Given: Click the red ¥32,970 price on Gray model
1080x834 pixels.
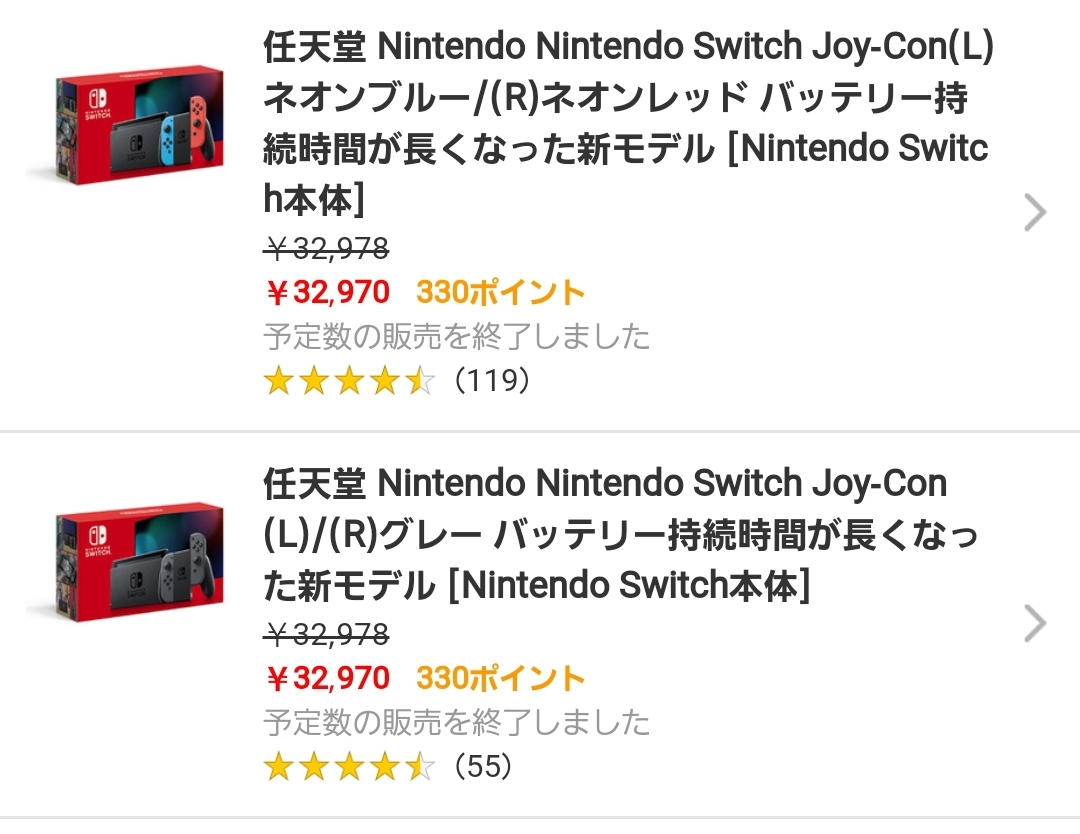Looking at the screenshot, I should (327, 679).
